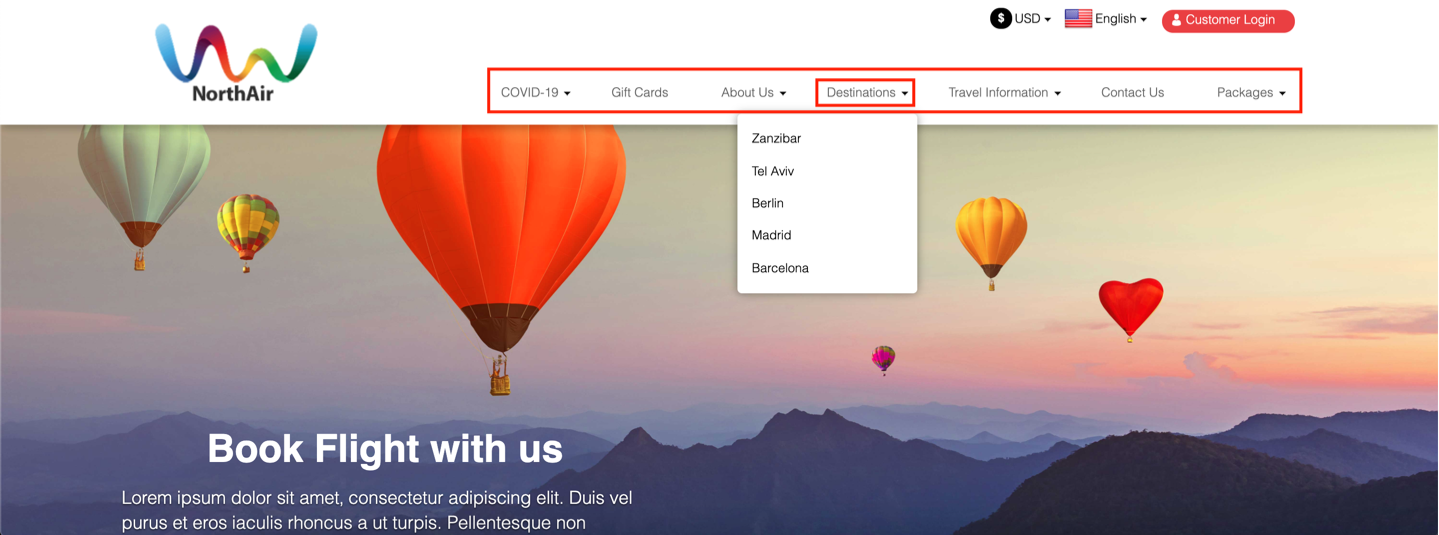Expand the Travel Information menu
The width and height of the screenshot is (1439, 535).
pyautogui.click(x=1005, y=92)
